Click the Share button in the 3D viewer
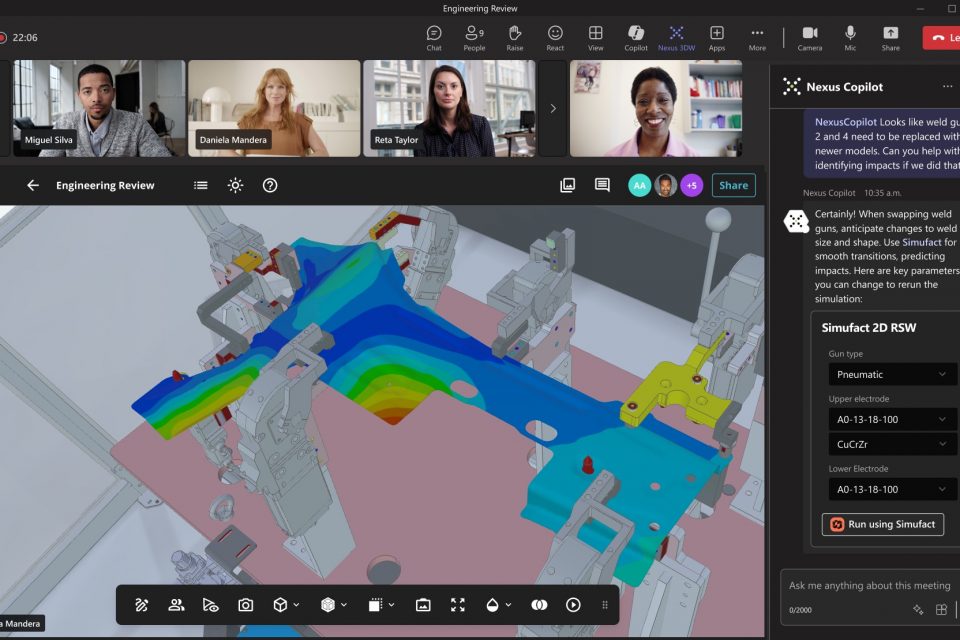This screenshot has height=640, width=960. coord(733,185)
